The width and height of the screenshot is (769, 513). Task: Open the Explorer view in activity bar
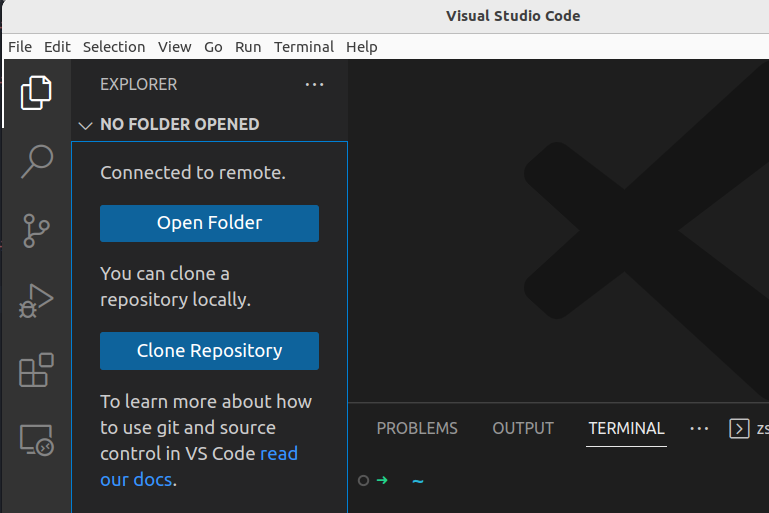36,93
